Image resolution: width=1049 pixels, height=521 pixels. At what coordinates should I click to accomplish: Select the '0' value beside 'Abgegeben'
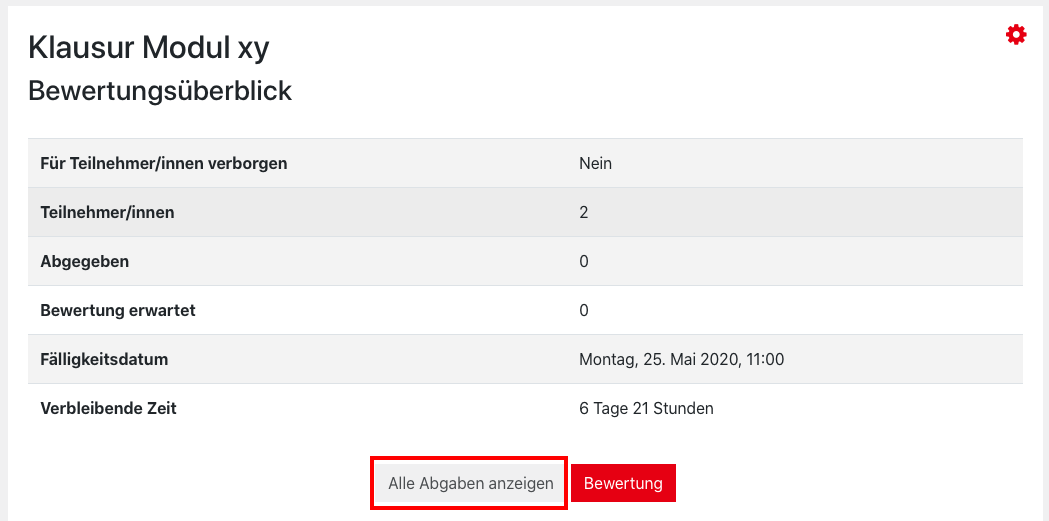[584, 261]
